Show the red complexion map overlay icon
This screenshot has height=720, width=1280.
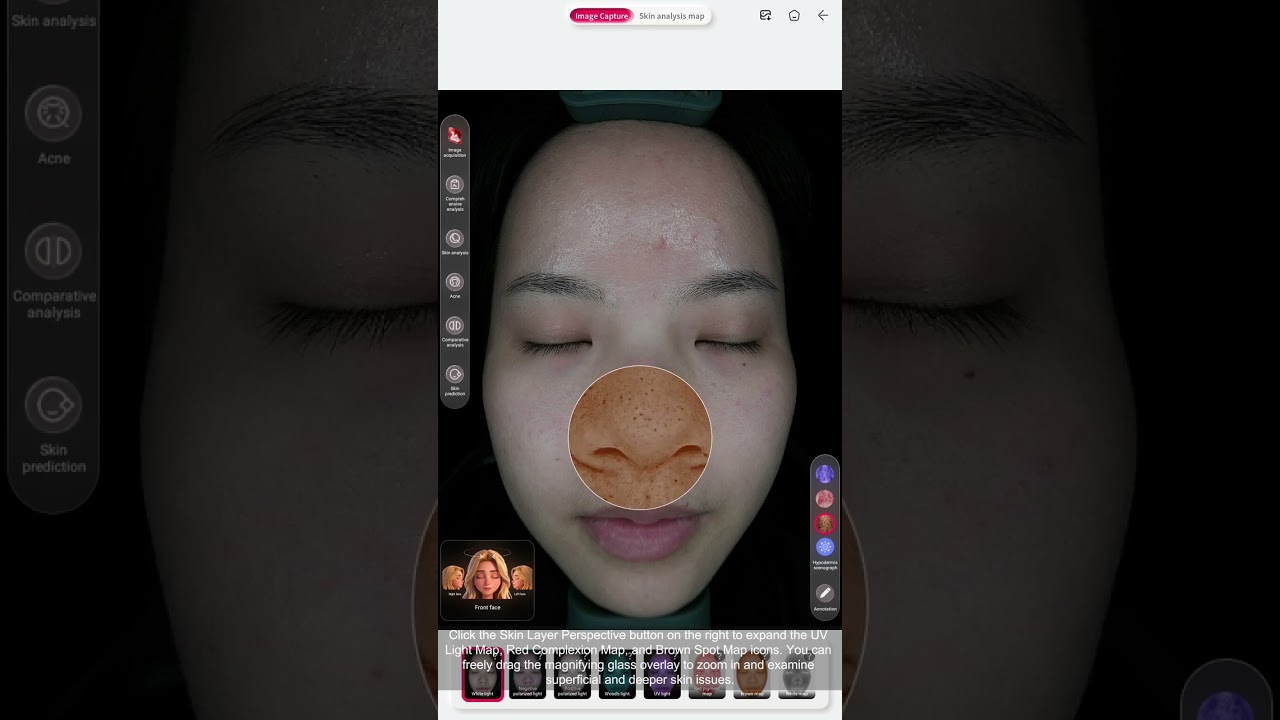point(825,498)
